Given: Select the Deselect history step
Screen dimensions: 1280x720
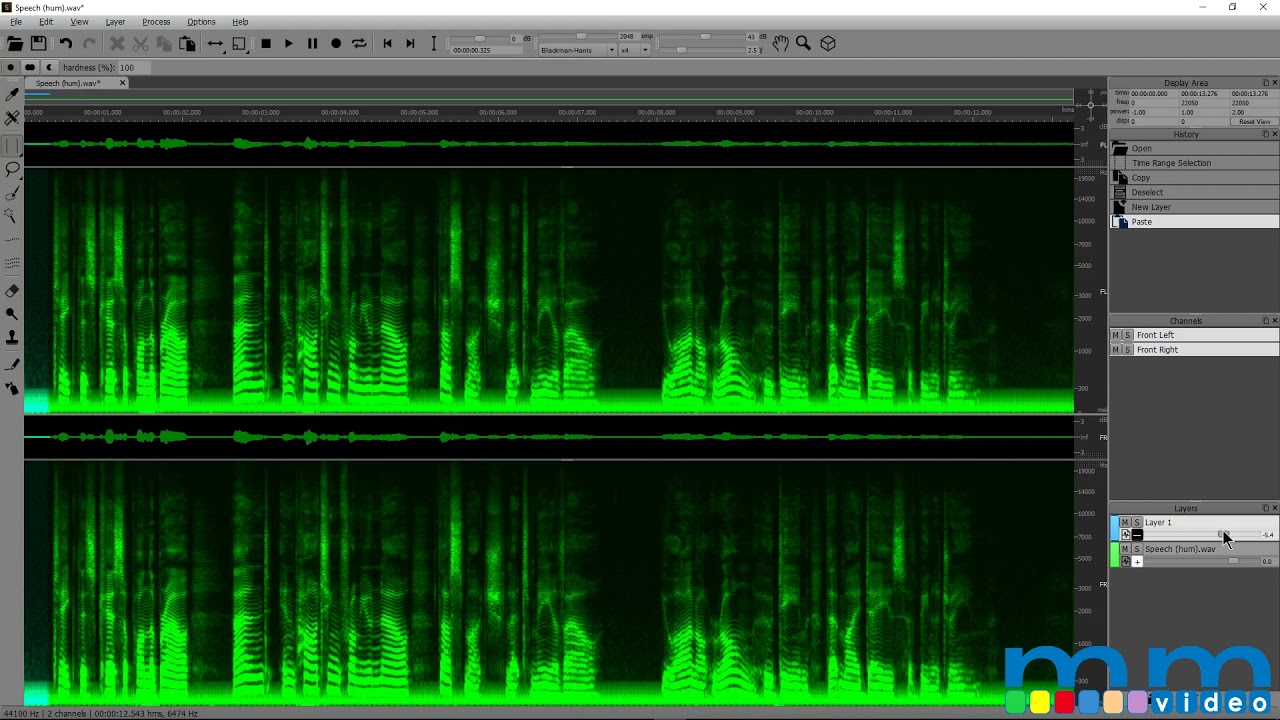Looking at the screenshot, I should 1195,192.
